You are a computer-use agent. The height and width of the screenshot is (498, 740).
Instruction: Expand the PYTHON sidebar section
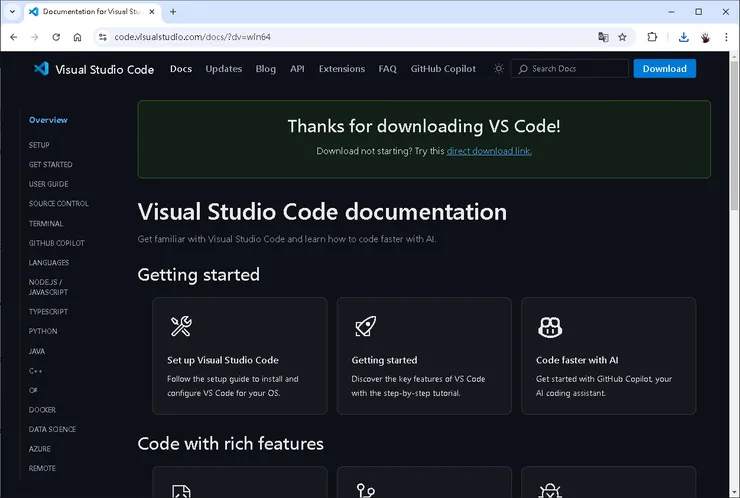pos(43,331)
